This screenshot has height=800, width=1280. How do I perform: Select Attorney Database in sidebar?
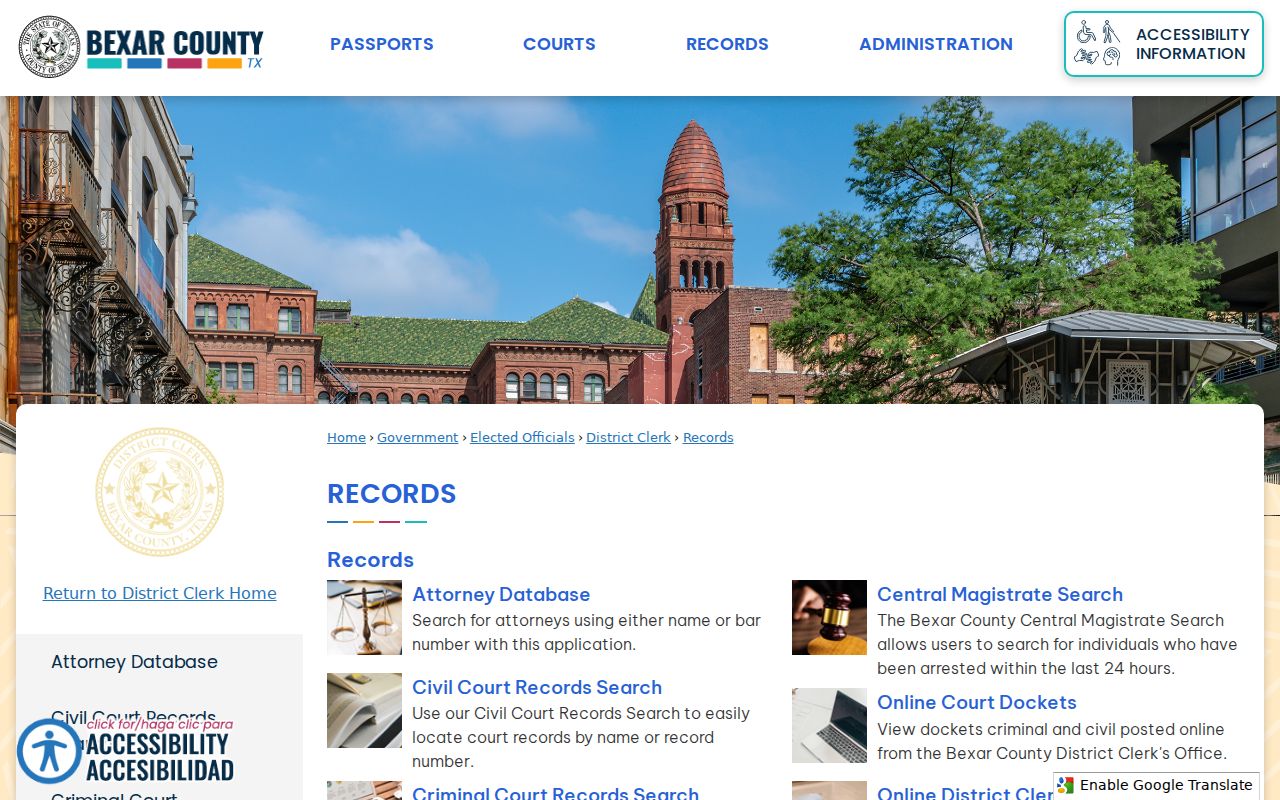coord(134,662)
